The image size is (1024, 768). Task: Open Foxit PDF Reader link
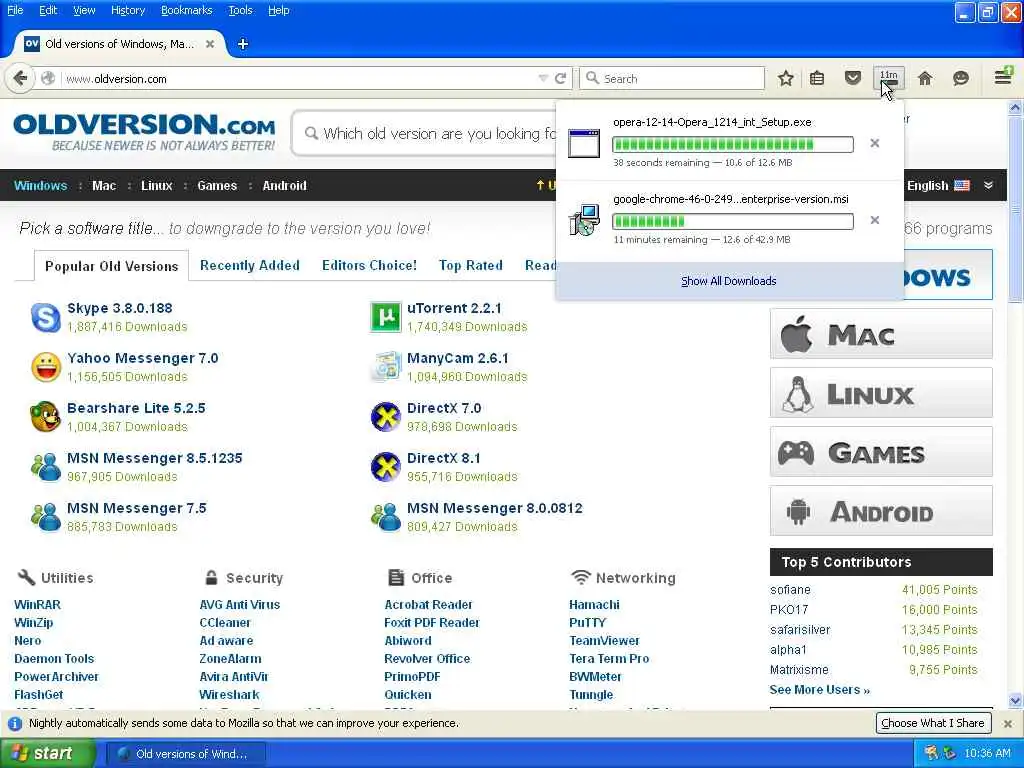tap(432, 622)
